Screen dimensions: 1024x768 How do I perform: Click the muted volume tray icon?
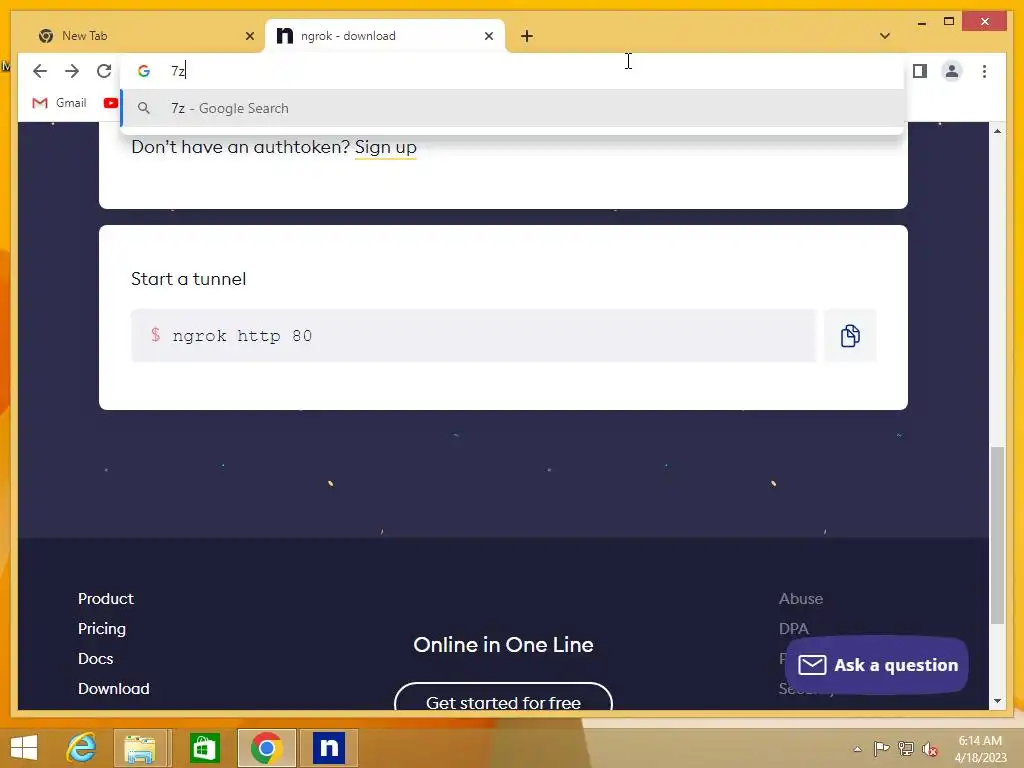(929, 749)
